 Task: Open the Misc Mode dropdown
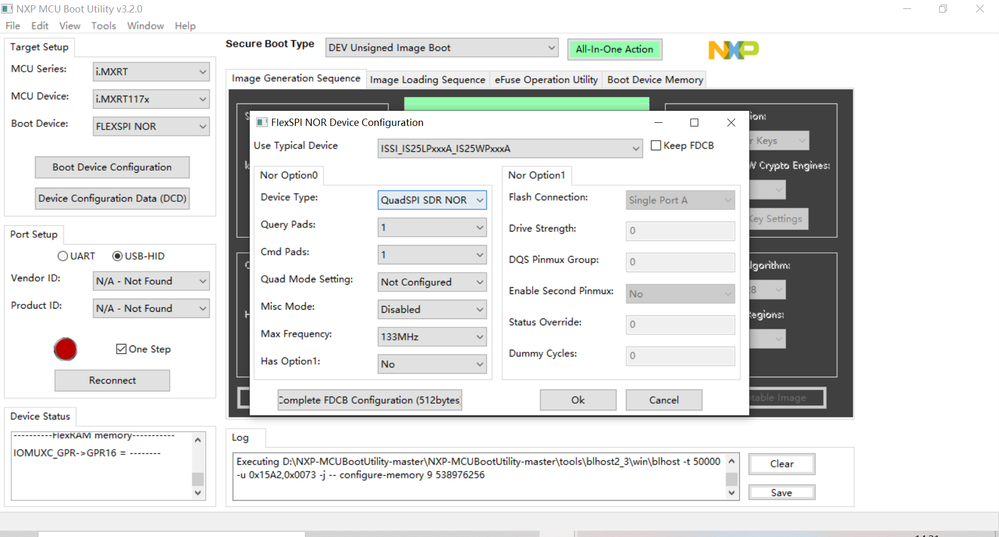point(432,310)
